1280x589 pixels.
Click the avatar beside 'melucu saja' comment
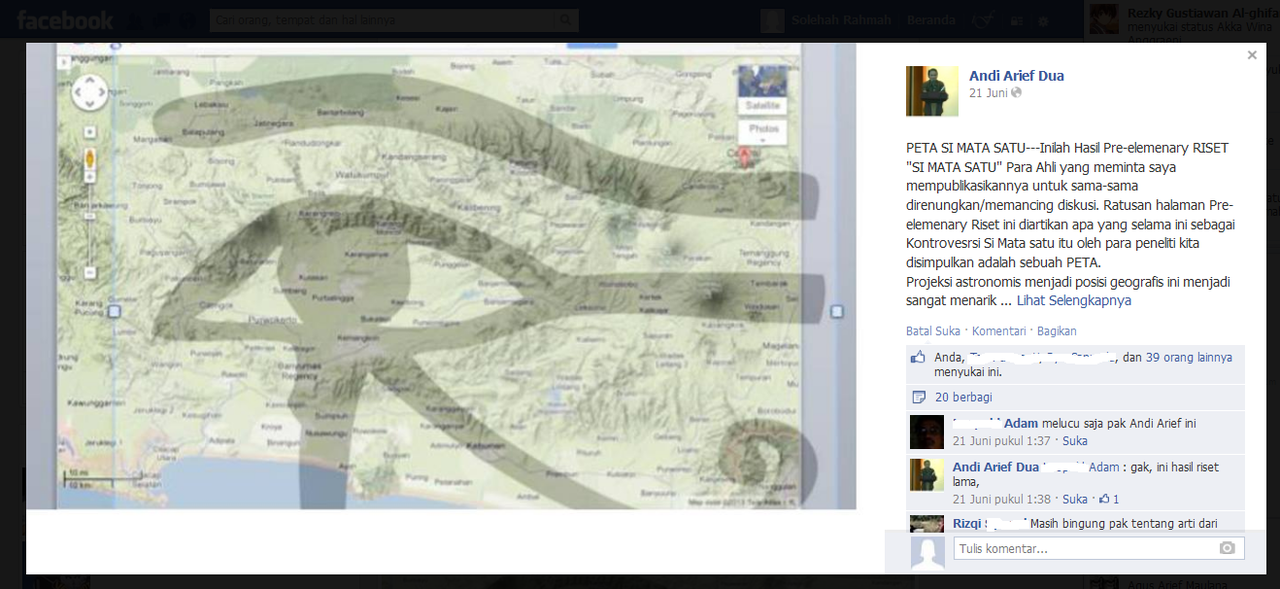pyautogui.click(x=927, y=432)
